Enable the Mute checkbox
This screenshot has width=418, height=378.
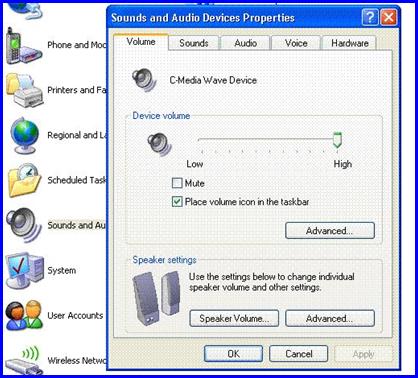[177, 183]
